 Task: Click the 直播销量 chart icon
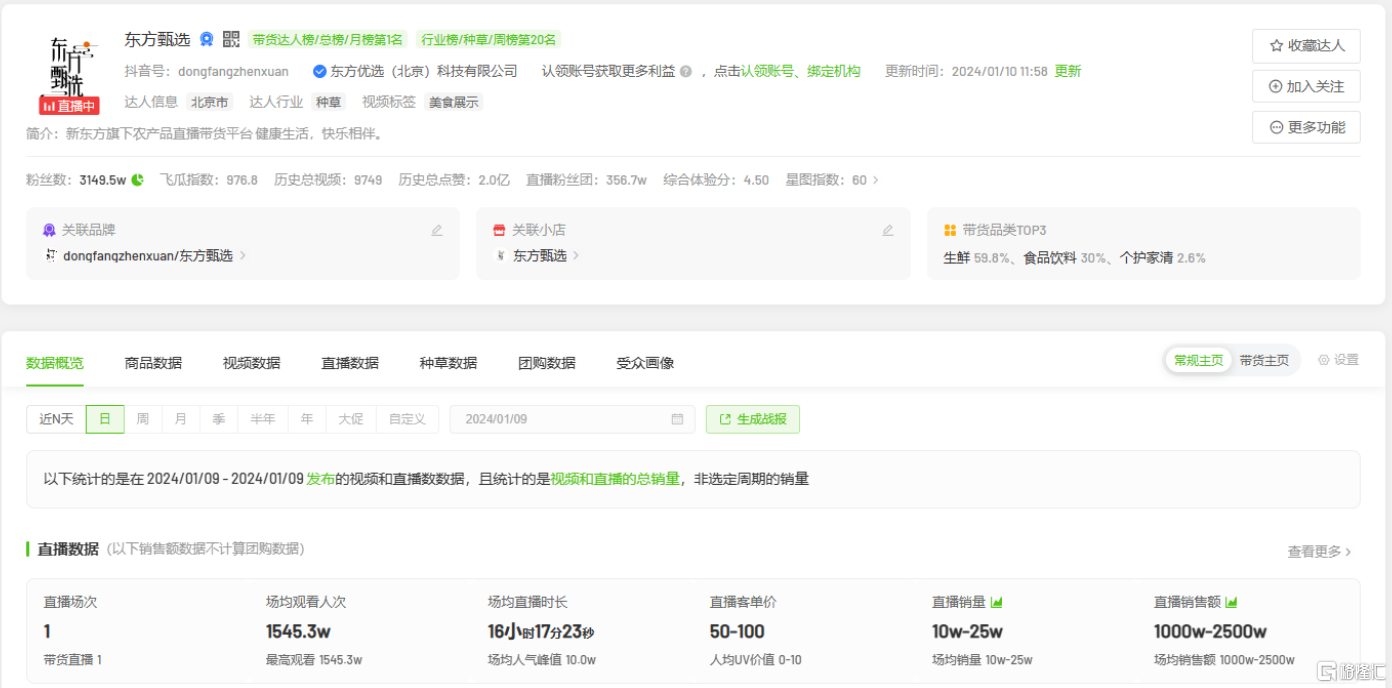pos(996,602)
